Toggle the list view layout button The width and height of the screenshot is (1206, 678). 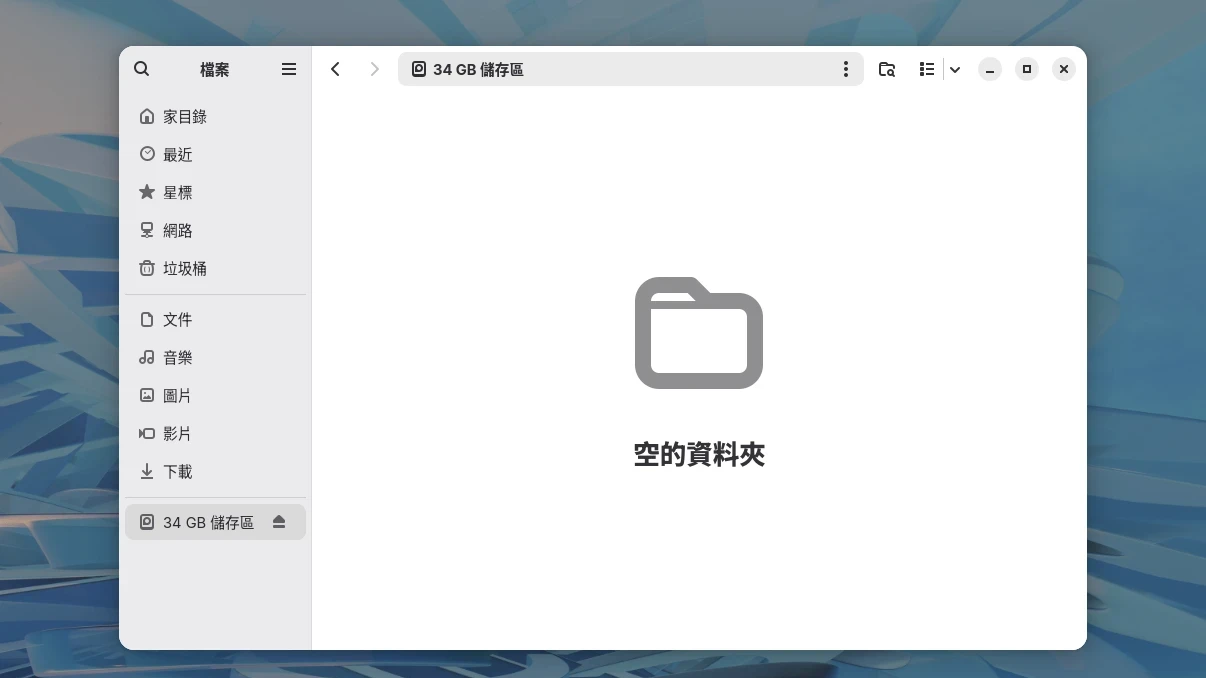[x=927, y=69]
